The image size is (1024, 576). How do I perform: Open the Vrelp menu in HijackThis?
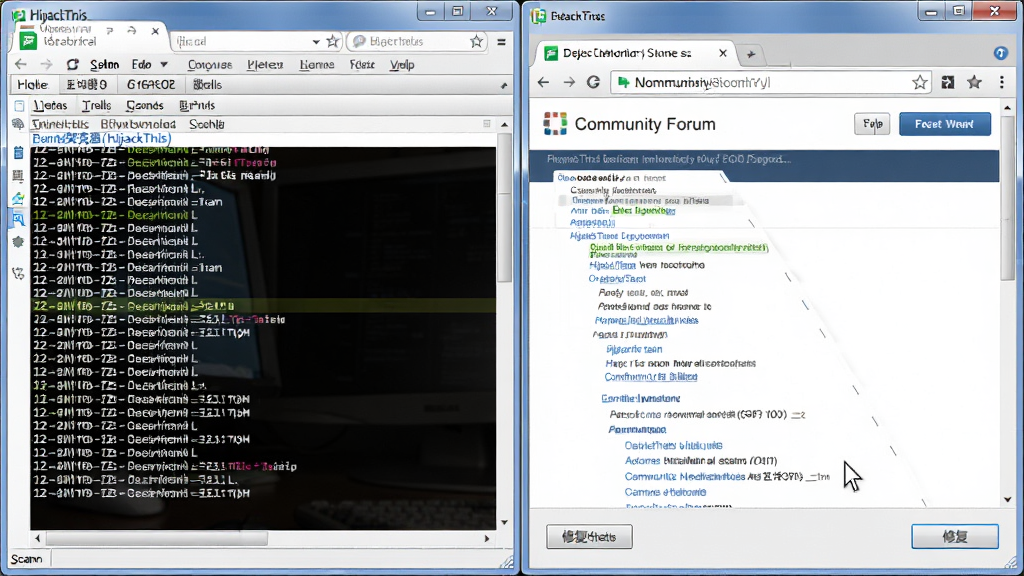(402, 65)
